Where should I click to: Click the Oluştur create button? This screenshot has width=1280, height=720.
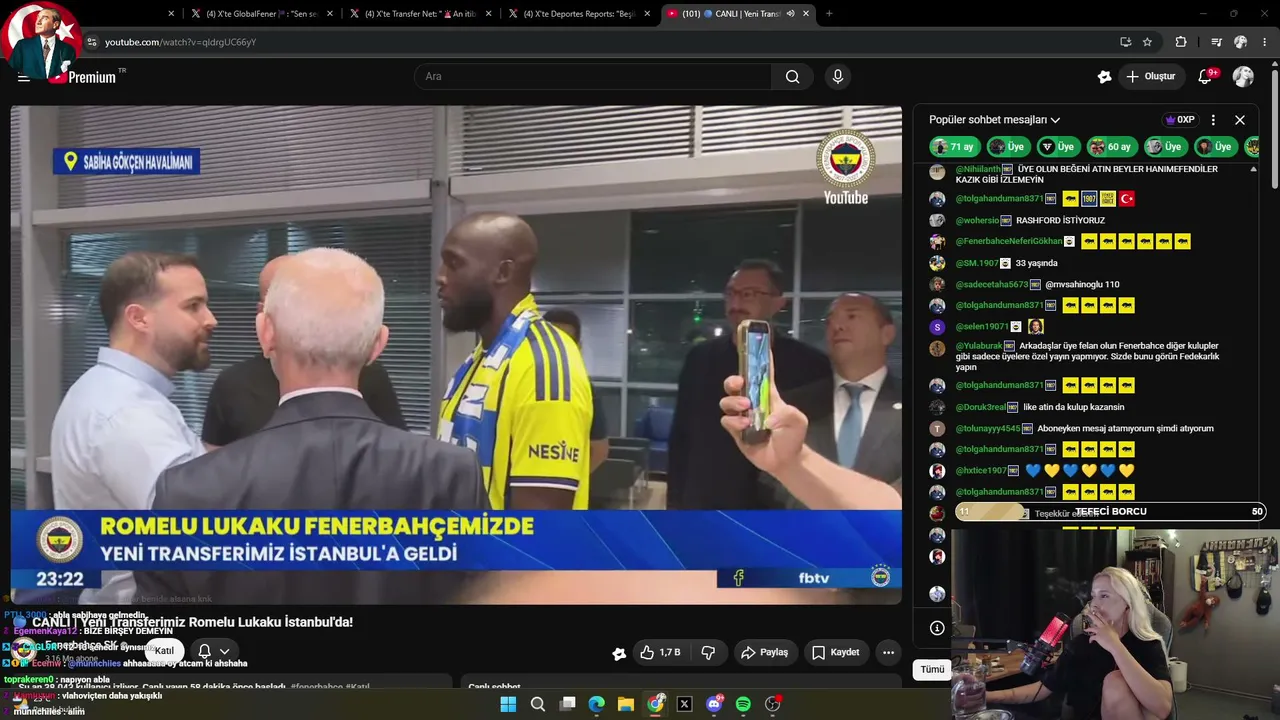point(1151,77)
